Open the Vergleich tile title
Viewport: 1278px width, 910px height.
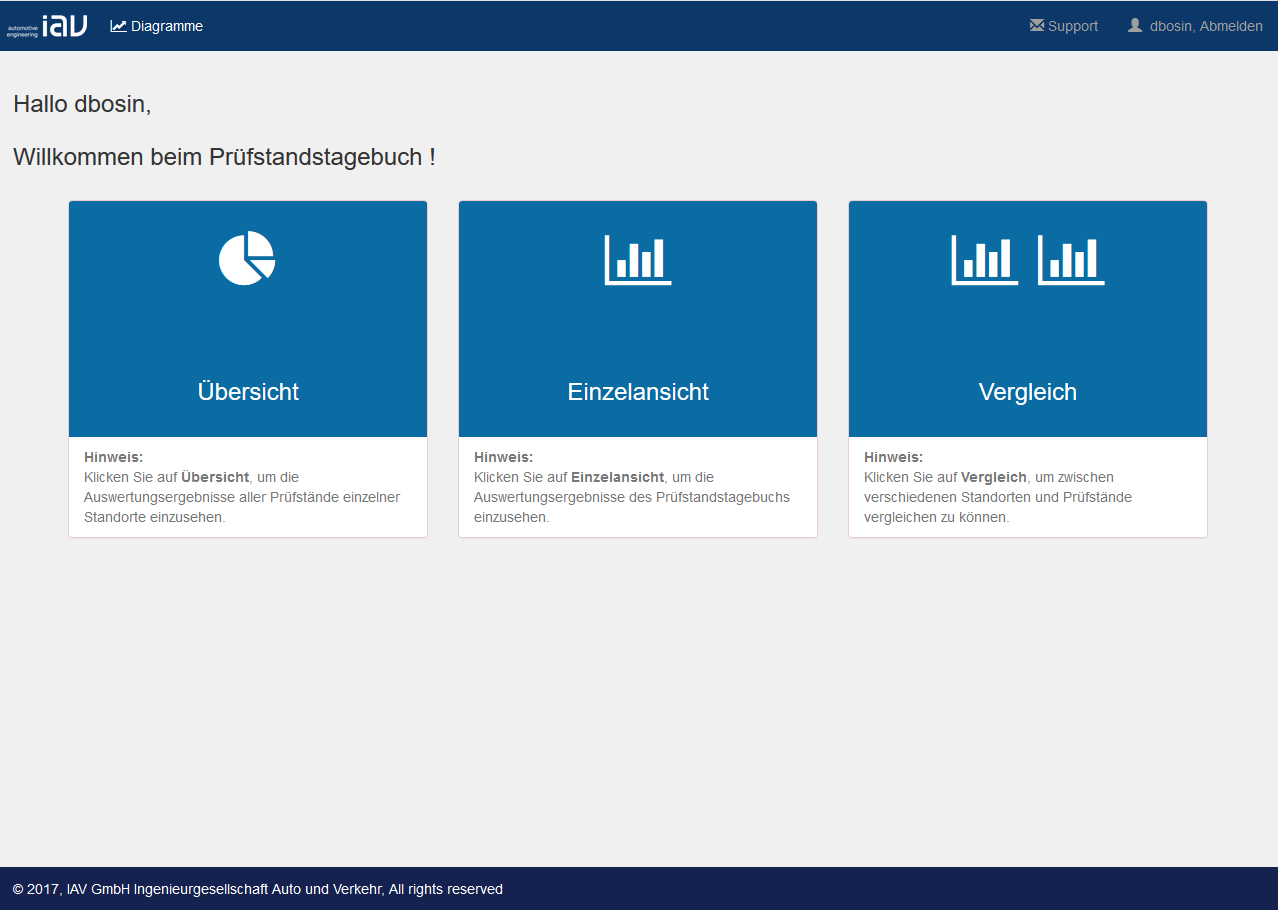tap(1028, 392)
